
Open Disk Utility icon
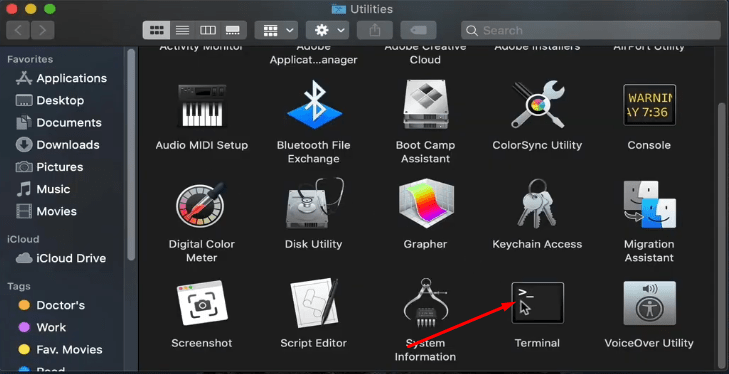(x=314, y=204)
